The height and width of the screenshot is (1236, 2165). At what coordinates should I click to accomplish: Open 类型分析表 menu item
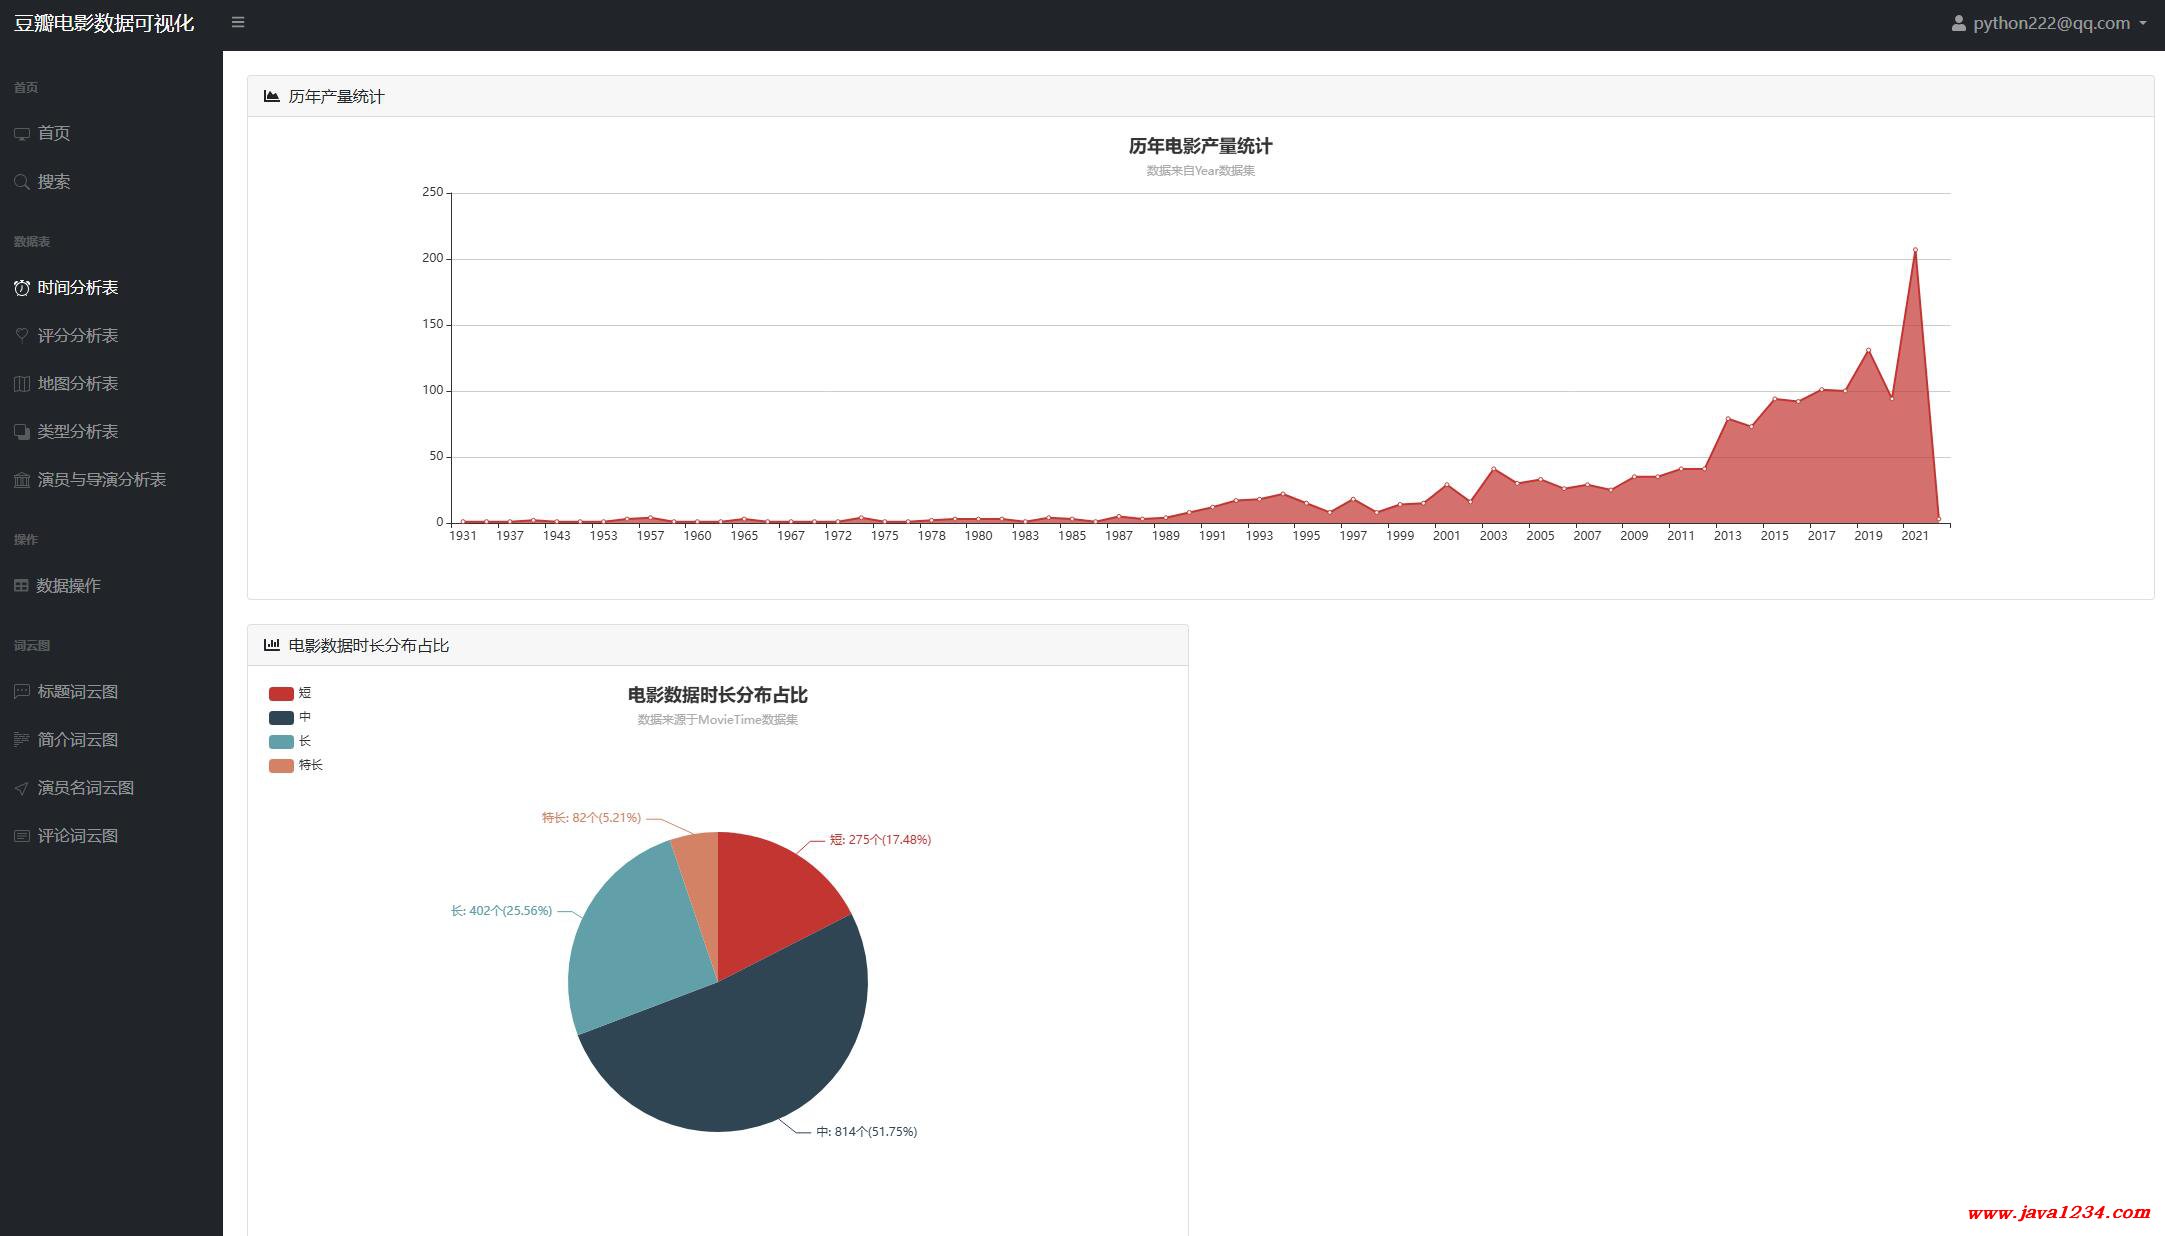[x=77, y=432]
